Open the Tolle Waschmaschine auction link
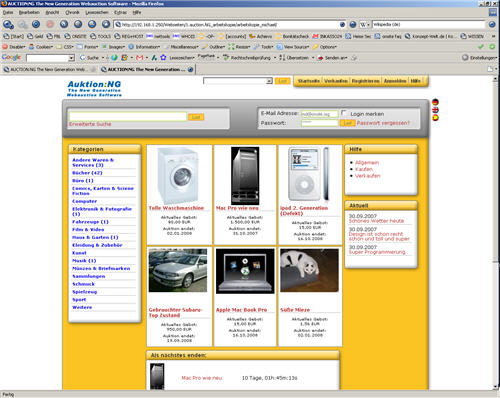This screenshot has width=500, height=398. click(176, 208)
